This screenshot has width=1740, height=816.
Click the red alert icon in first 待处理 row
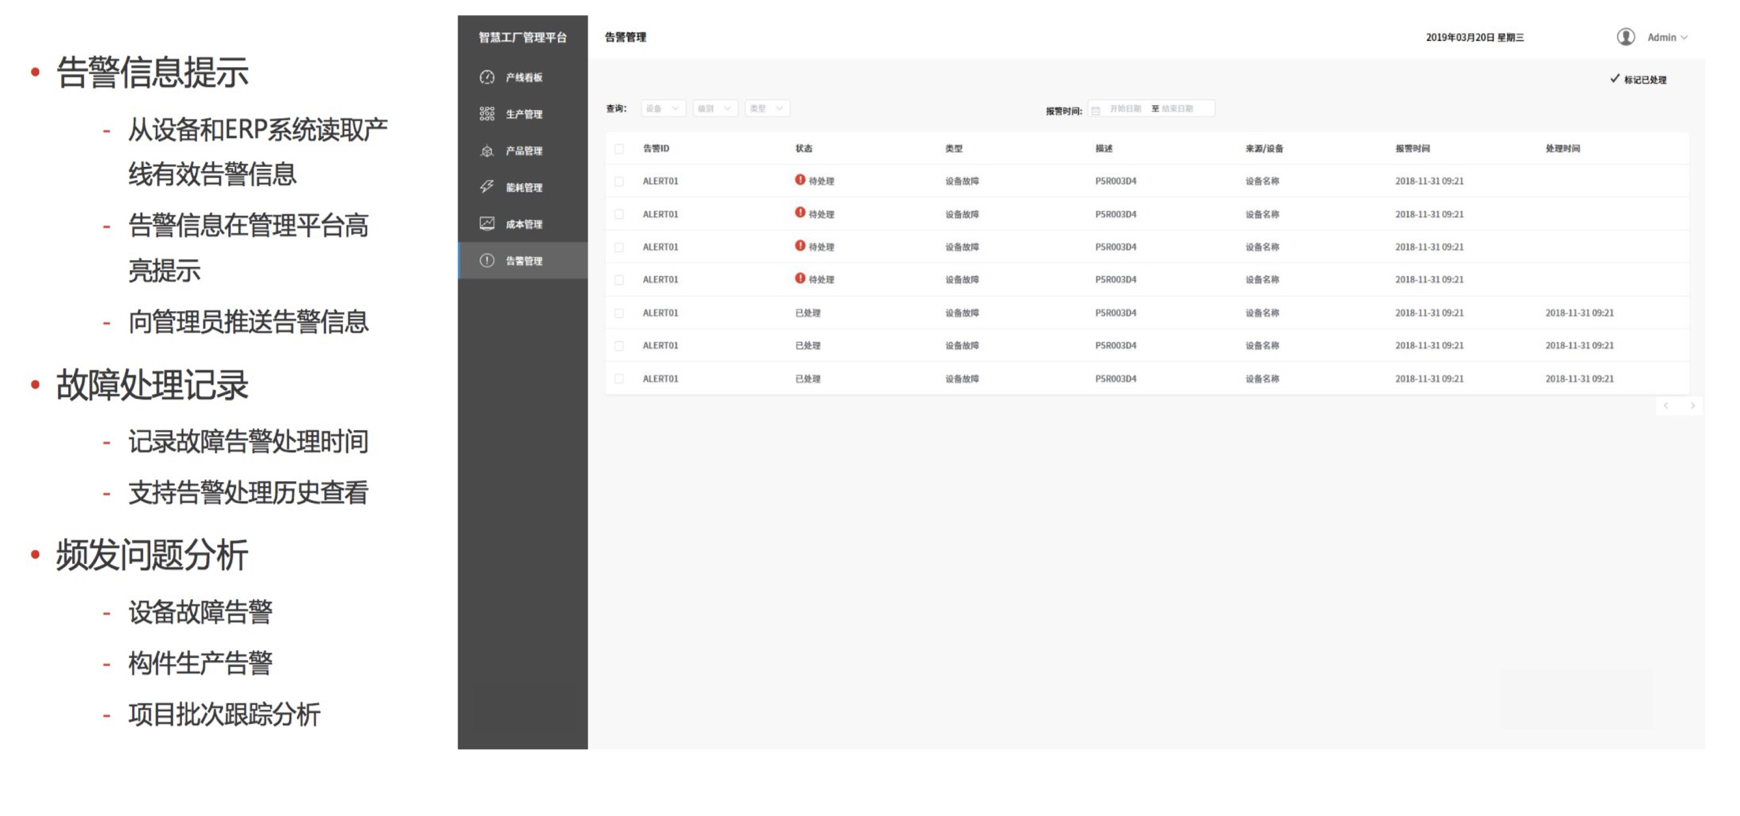pos(800,180)
